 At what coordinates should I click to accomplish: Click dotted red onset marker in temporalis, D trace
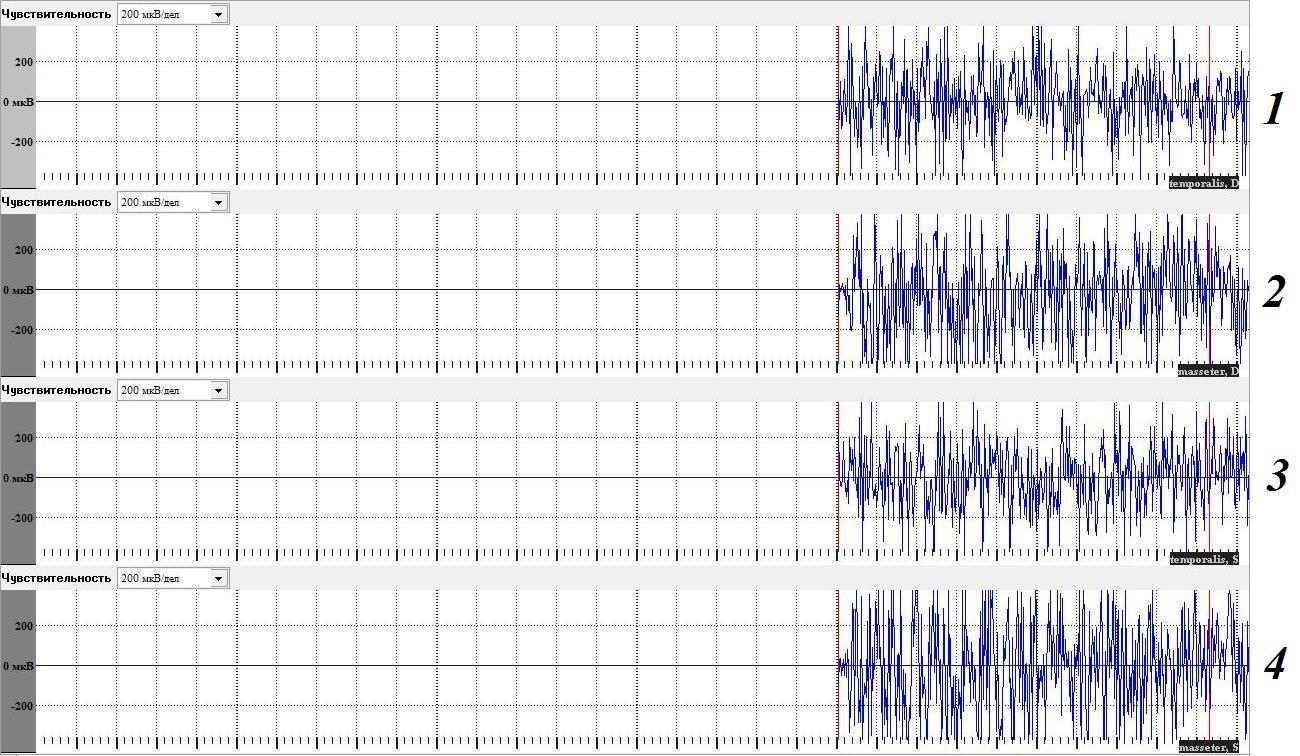click(837, 100)
